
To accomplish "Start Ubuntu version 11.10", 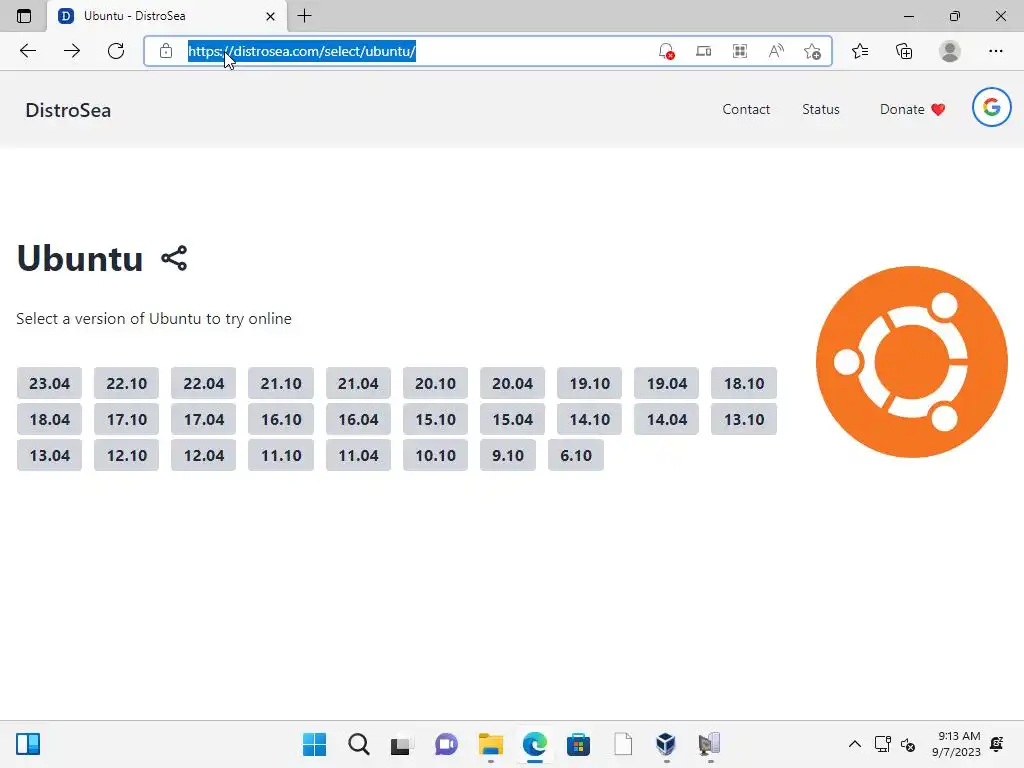I will [x=281, y=455].
